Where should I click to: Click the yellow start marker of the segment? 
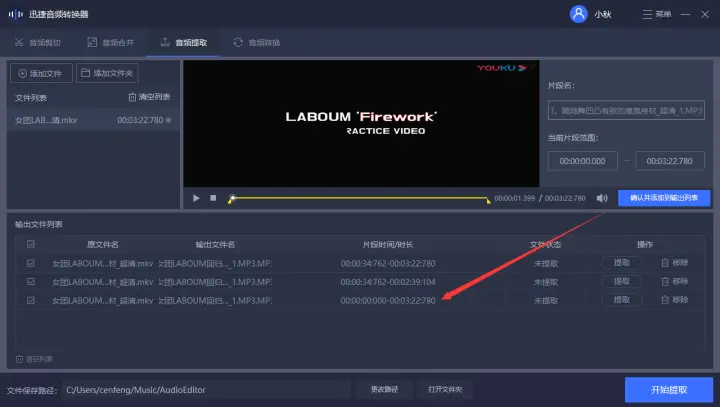point(230,201)
